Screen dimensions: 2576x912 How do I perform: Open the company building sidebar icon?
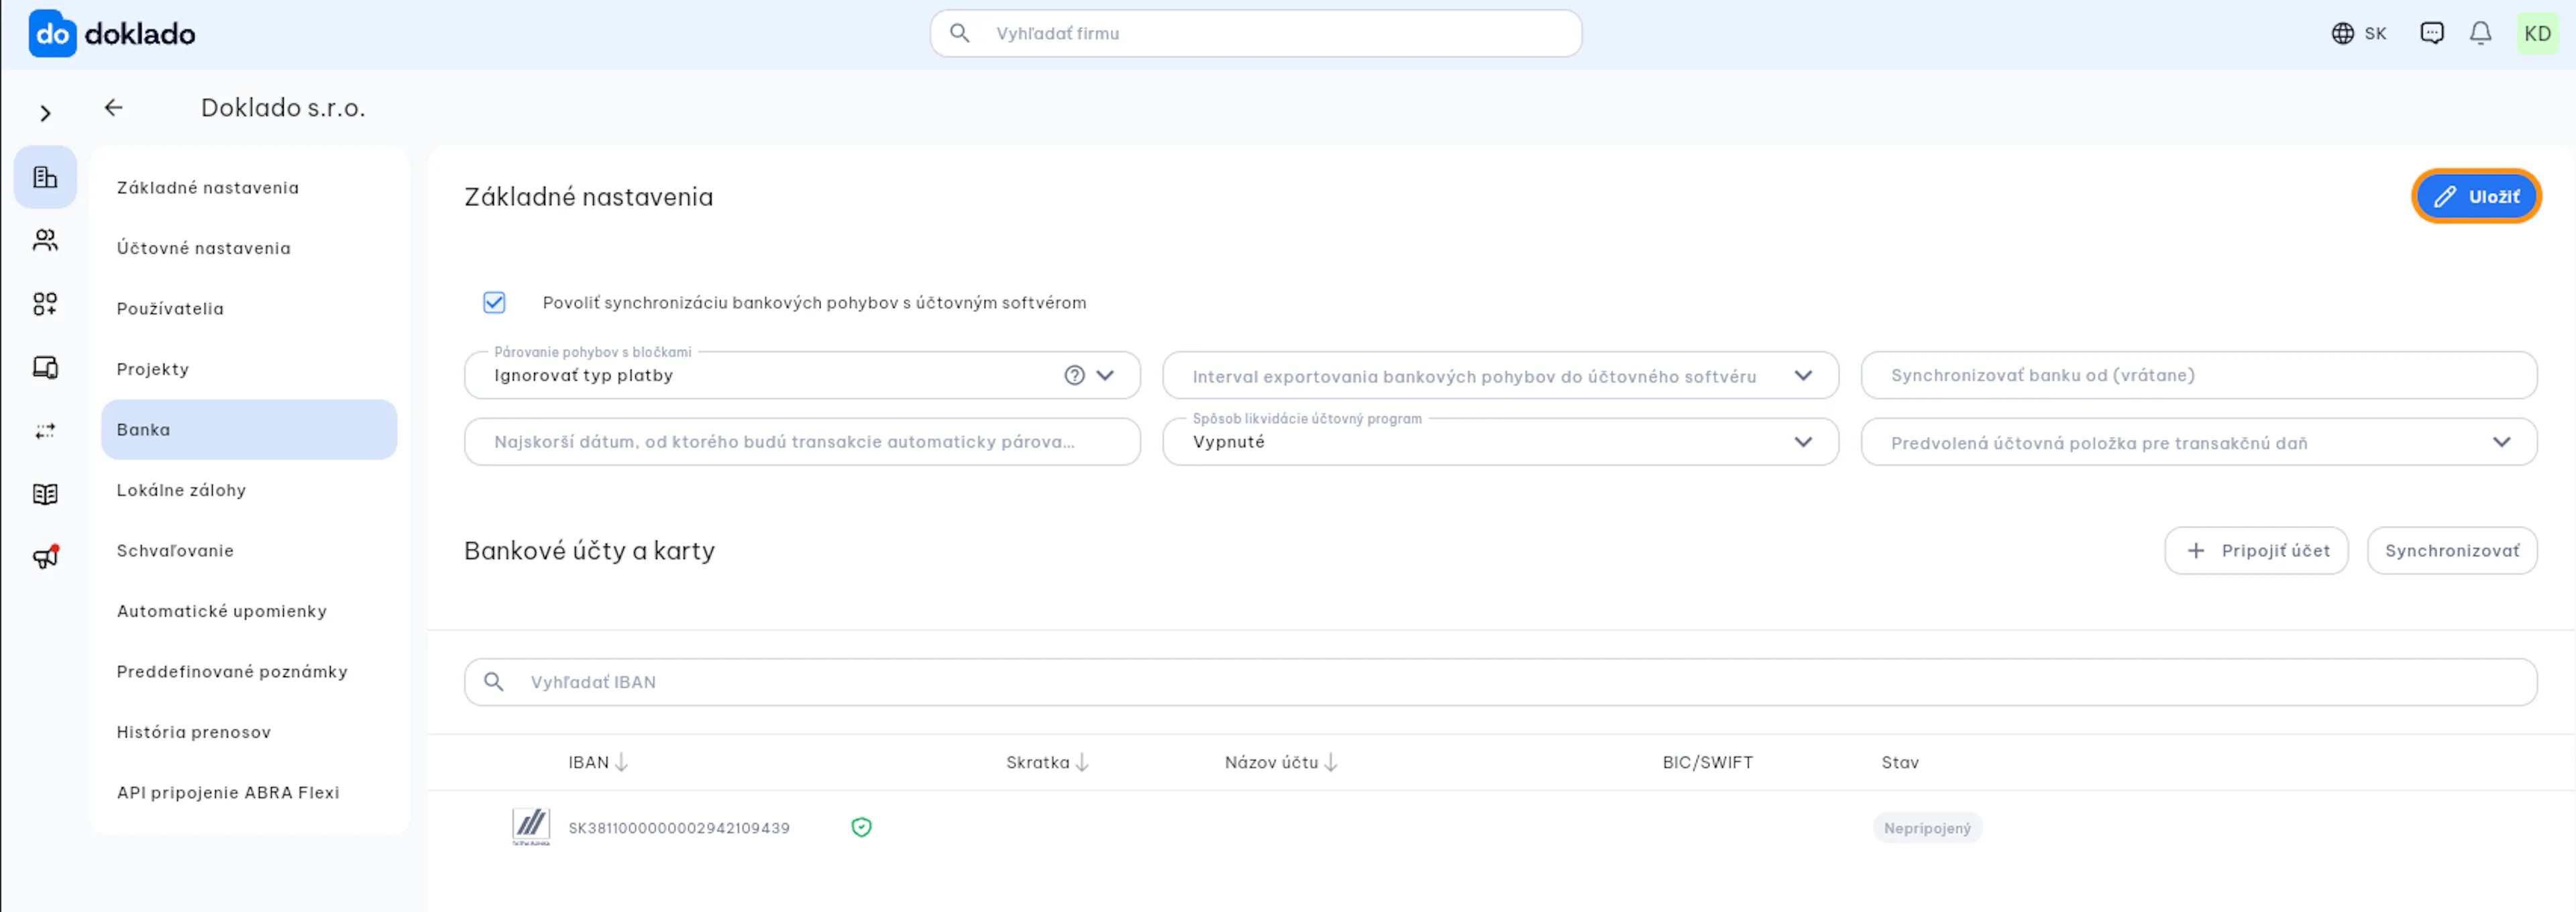45,177
